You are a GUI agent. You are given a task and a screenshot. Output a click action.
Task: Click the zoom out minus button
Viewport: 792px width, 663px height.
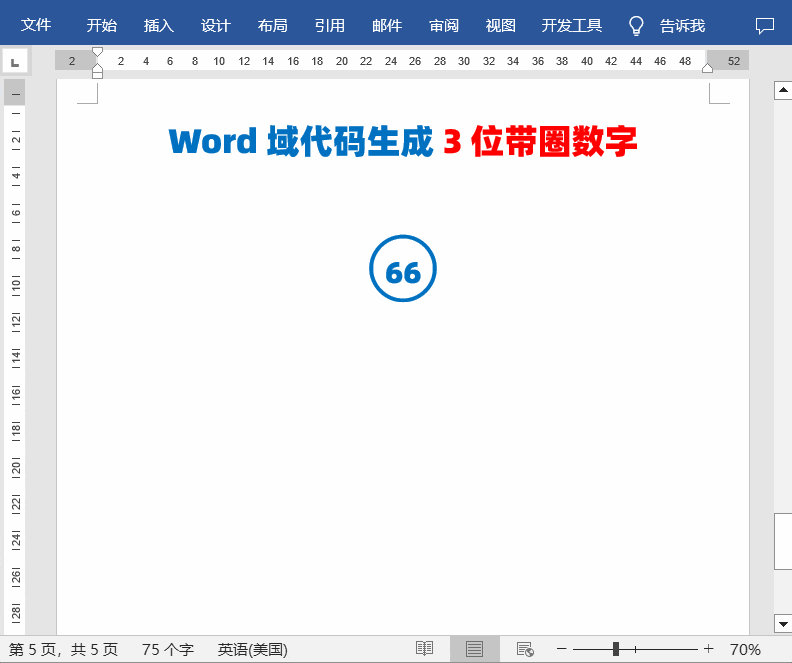point(562,649)
